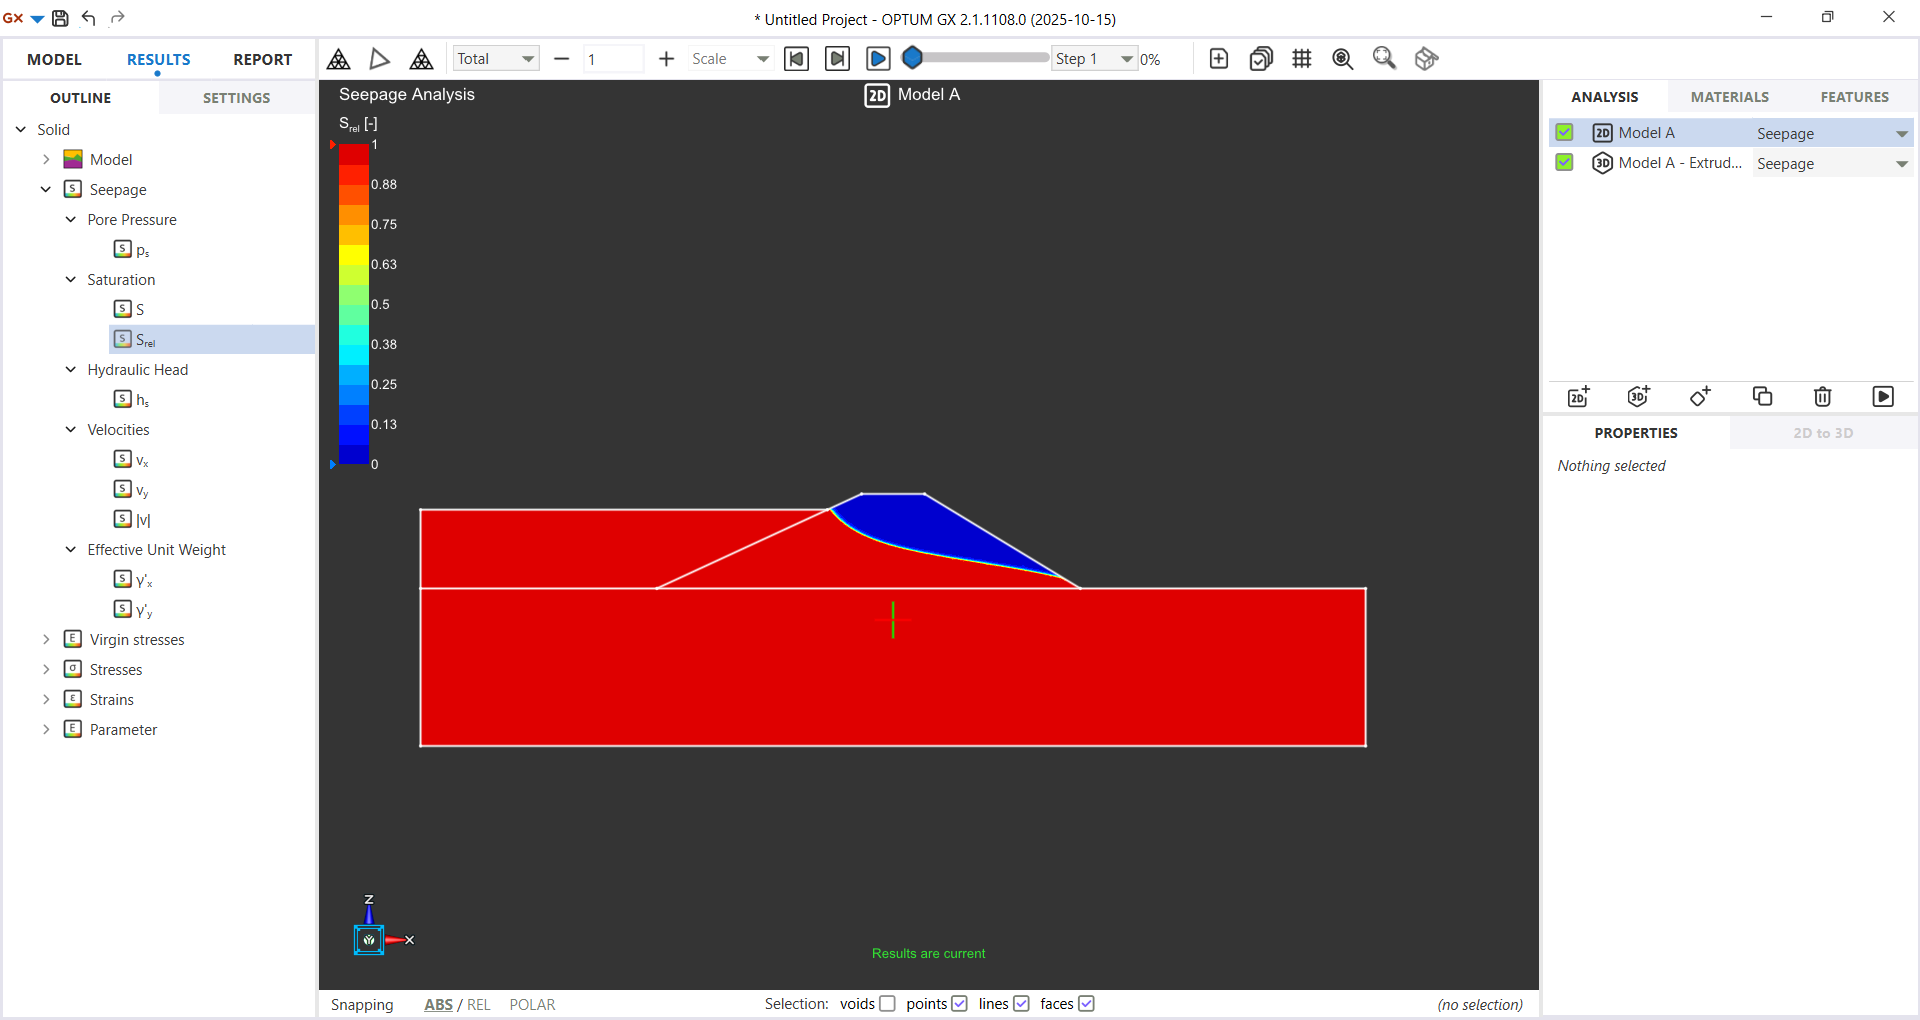Open the Seepage dropdown for Model A
Viewport: 1920px width, 1020px height.
[x=1900, y=132]
